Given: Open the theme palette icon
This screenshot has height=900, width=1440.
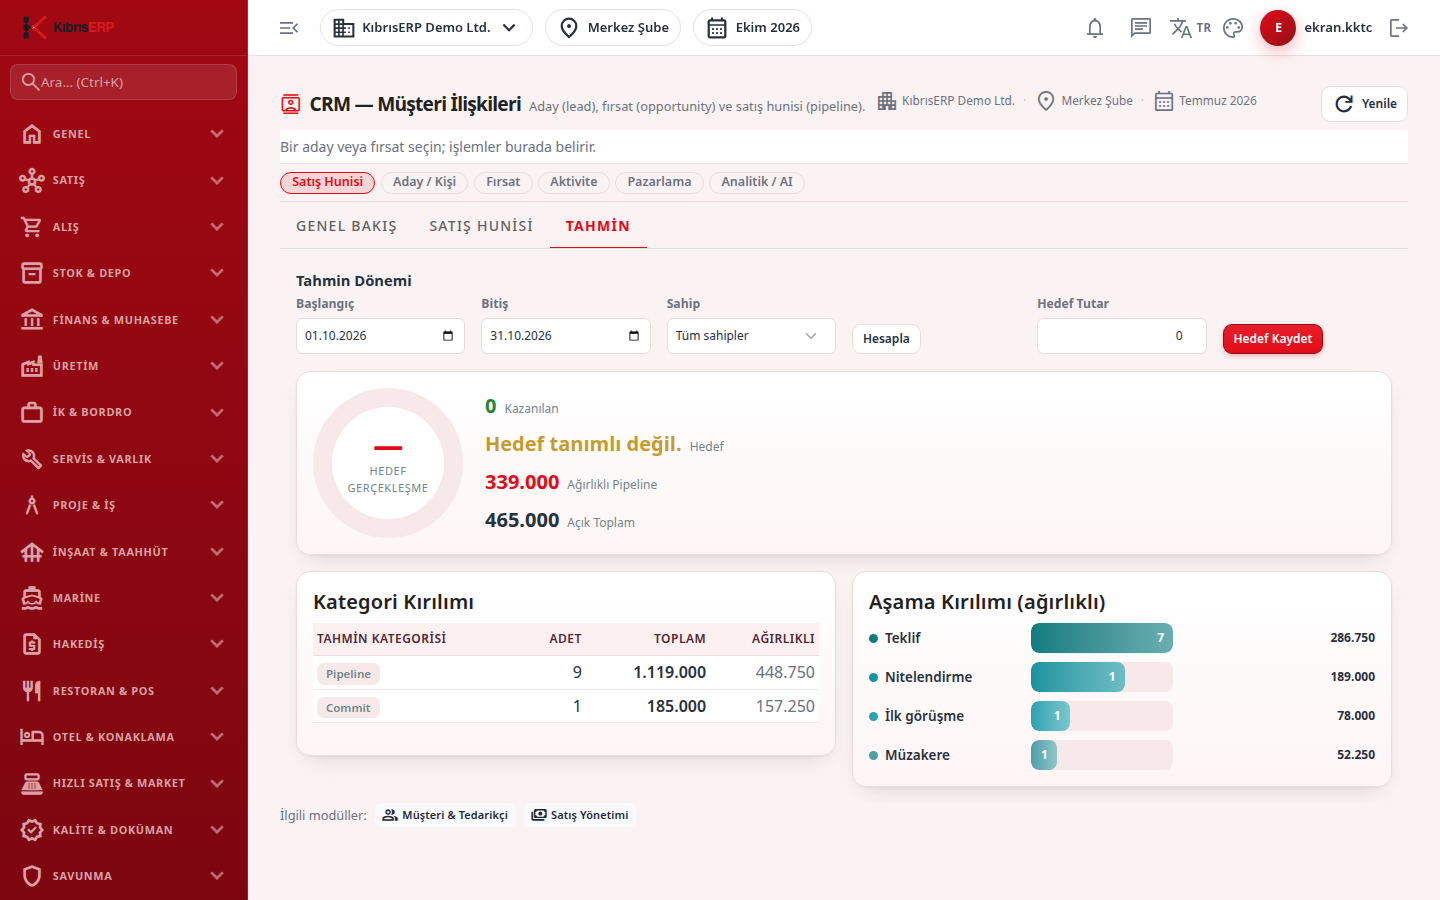Looking at the screenshot, I should [x=1233, y=28].
